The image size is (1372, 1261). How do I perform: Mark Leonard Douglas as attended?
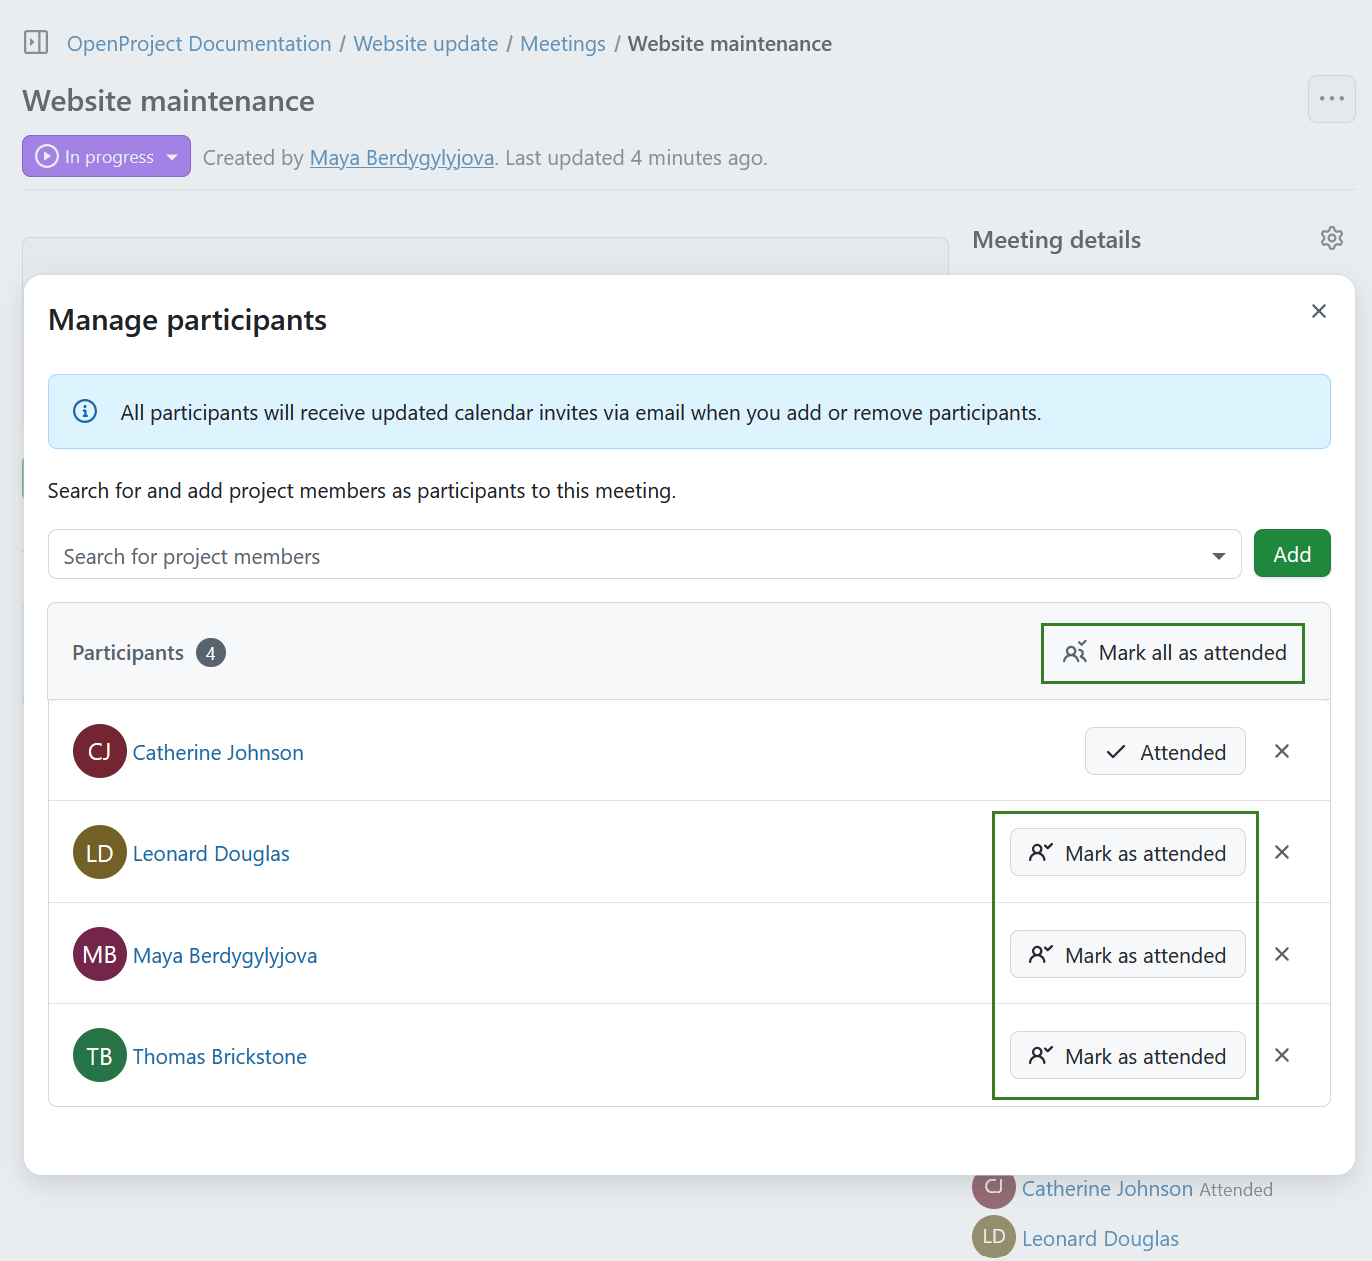tap(1127, 853)
